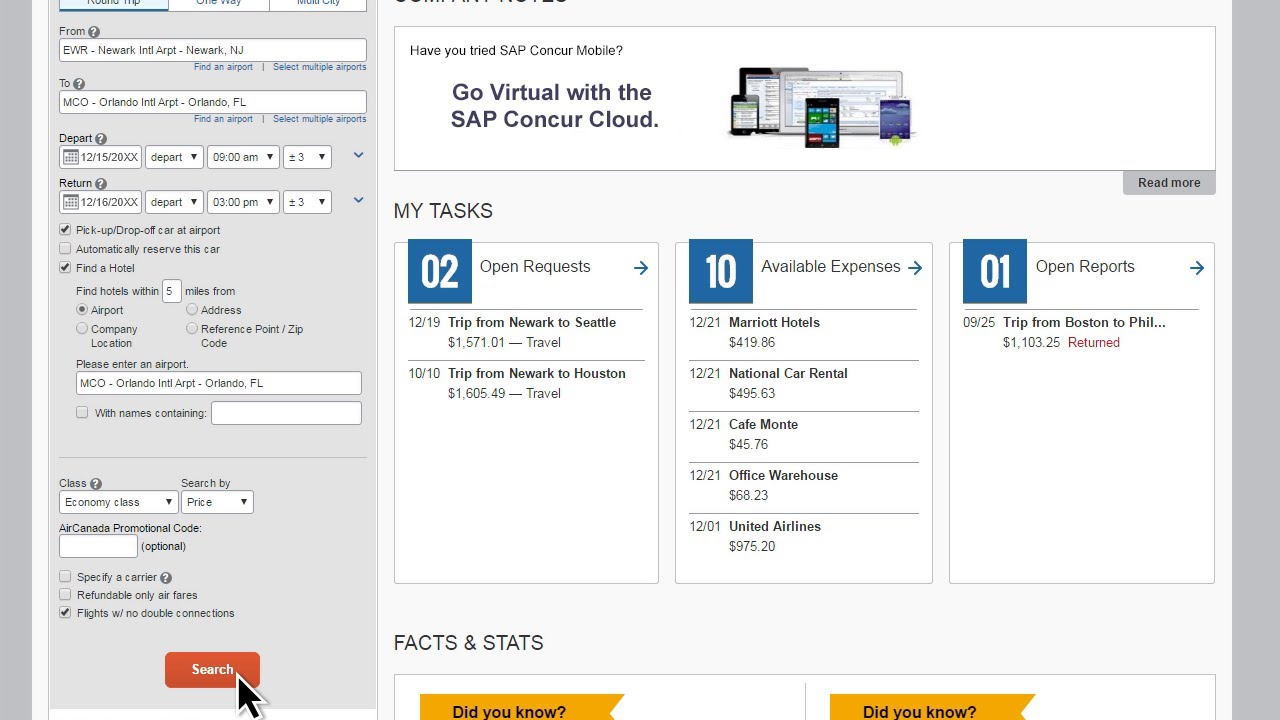Select Reference Point / Zip Code radio
1280x720 pixels.
point(192,328)
